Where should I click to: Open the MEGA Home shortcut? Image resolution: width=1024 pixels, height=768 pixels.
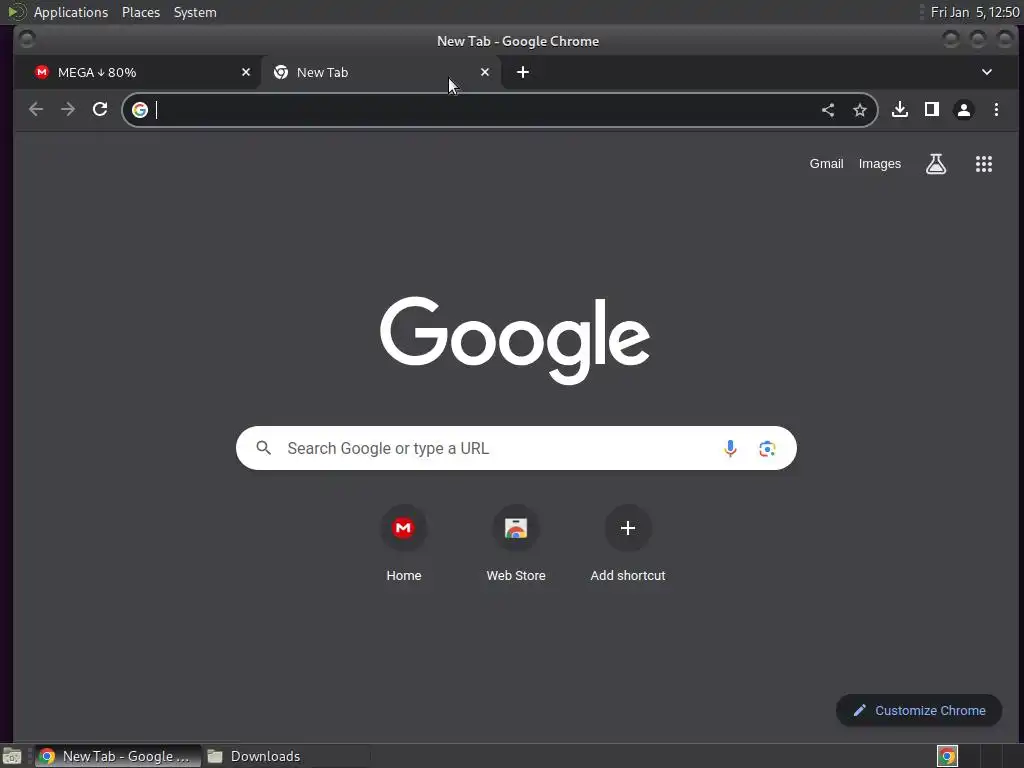click(x=404, y=545)
